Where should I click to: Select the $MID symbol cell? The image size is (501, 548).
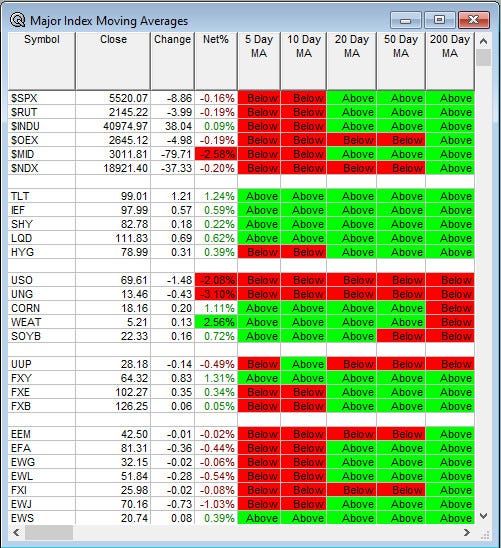pyautogui.click(x=42, y=154)
